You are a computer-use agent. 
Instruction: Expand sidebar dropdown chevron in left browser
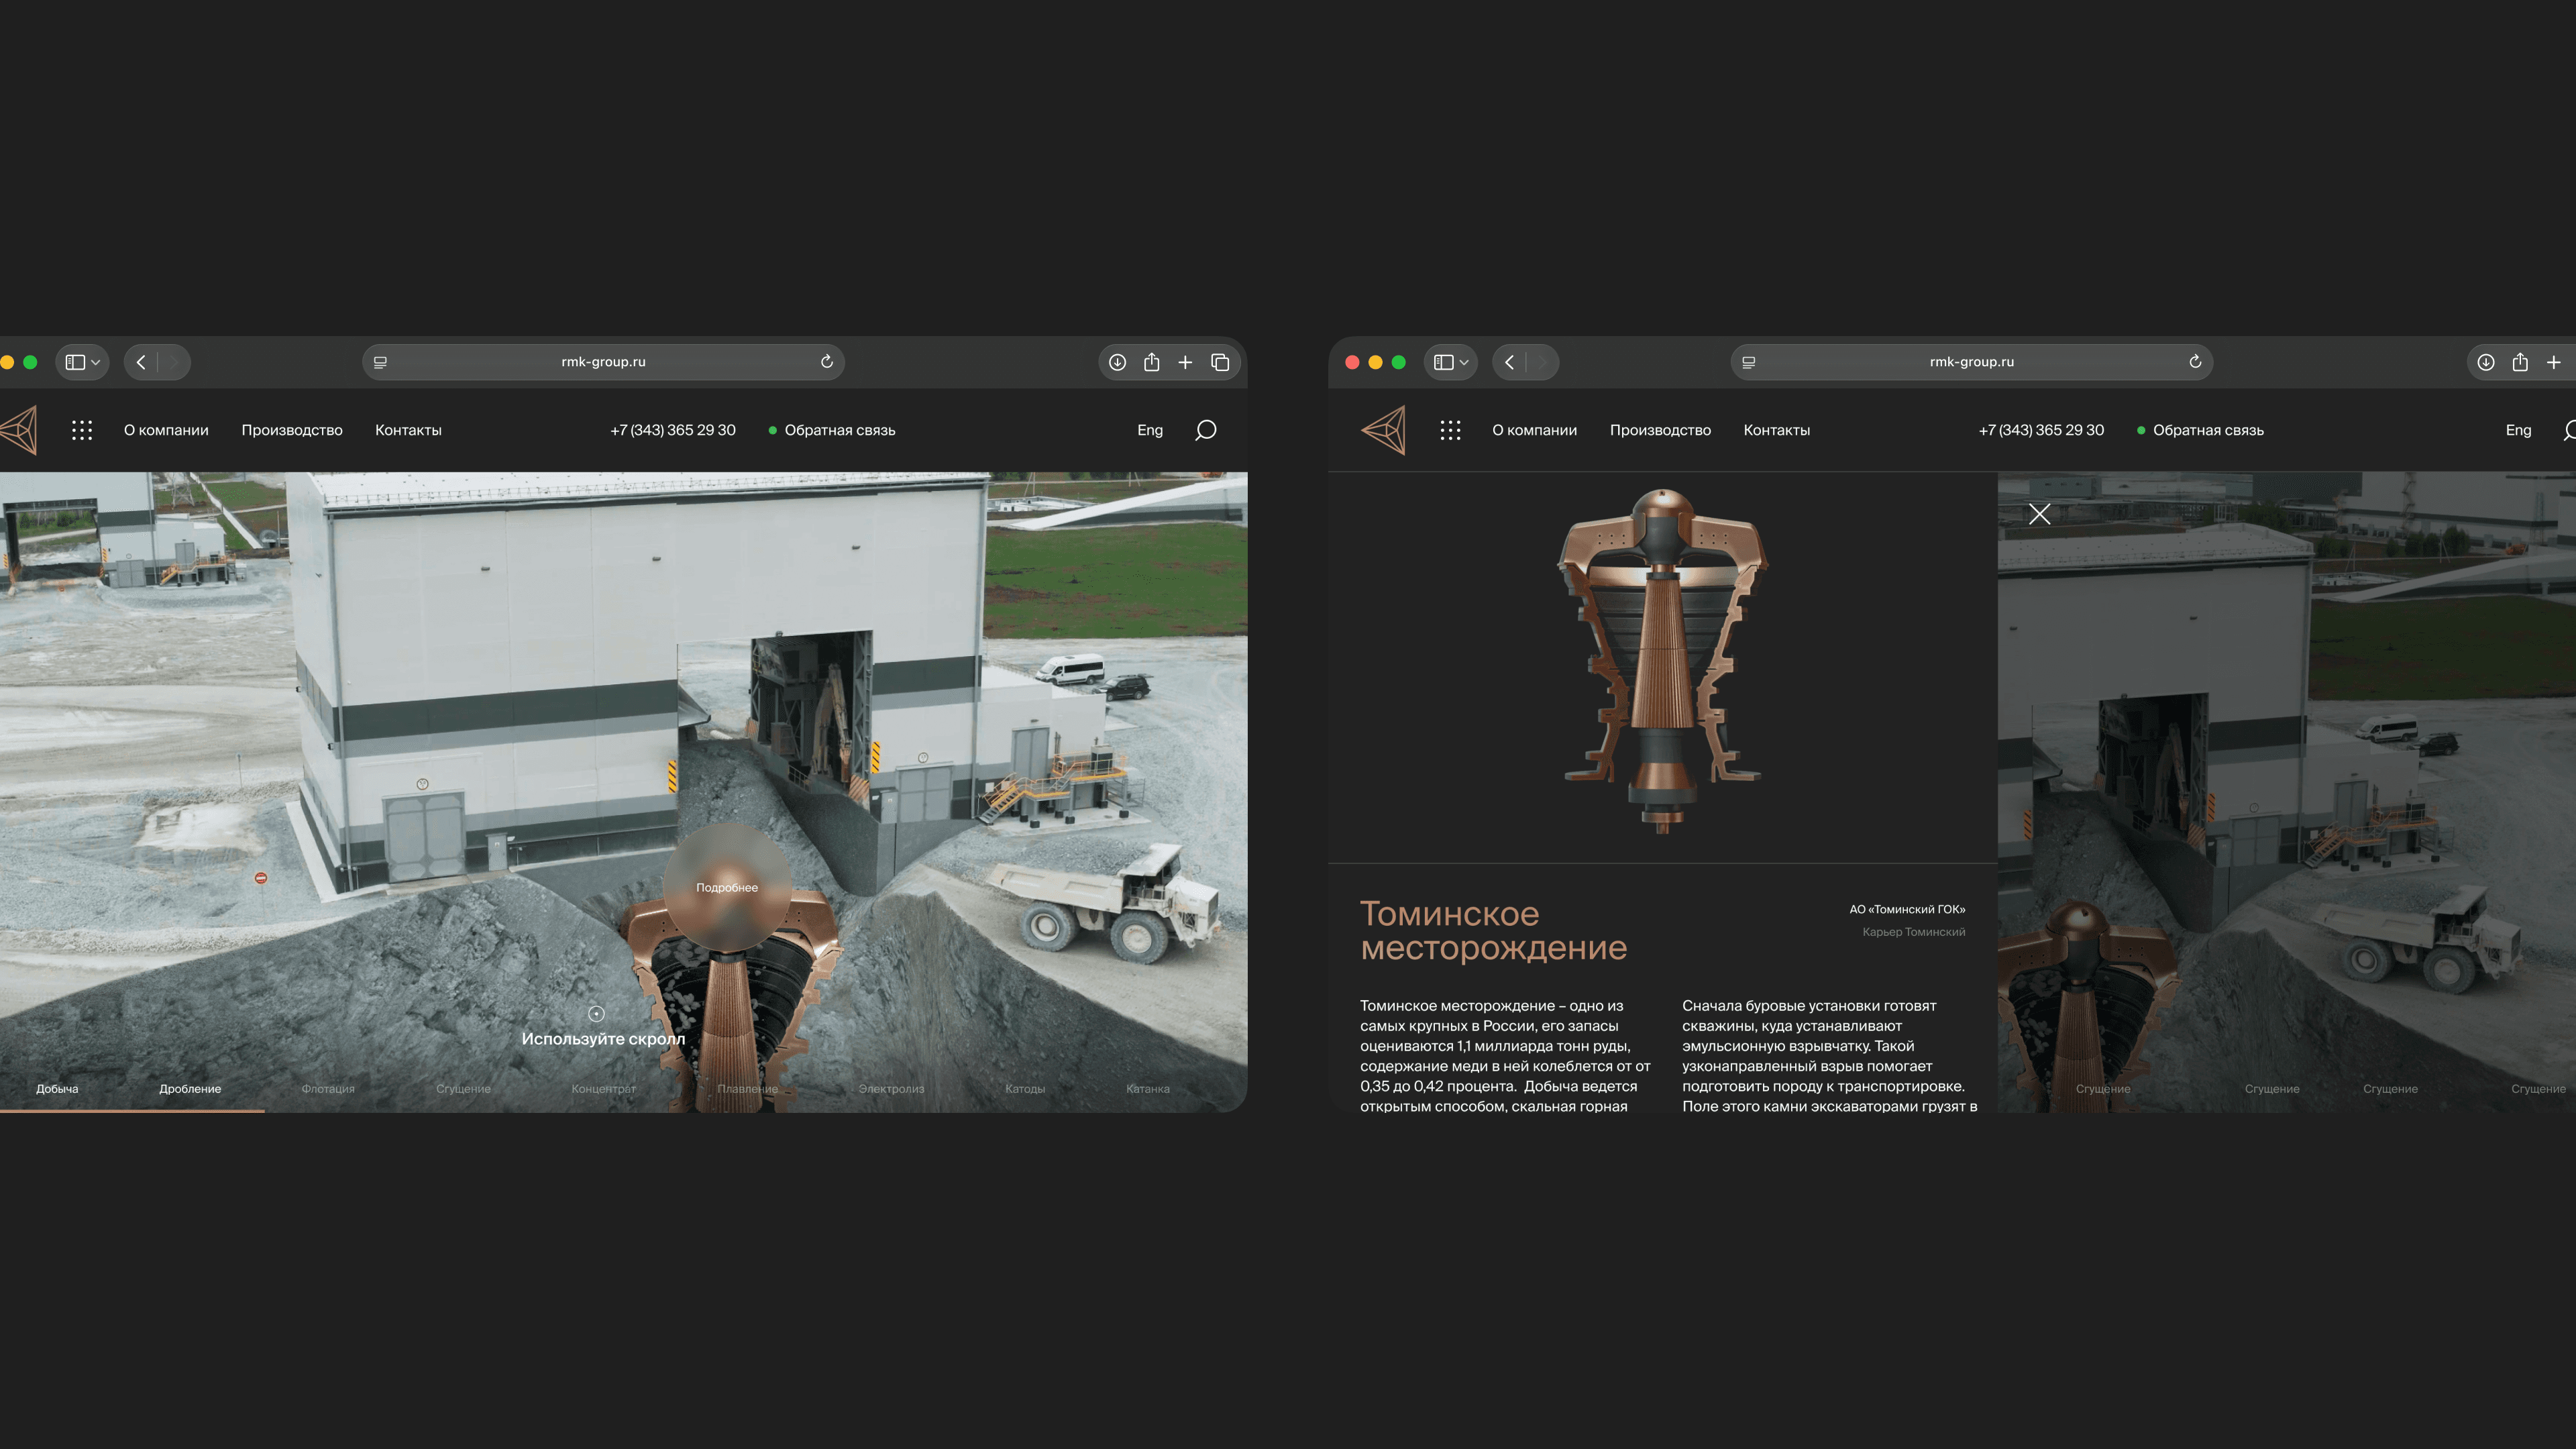click(96, 362)
